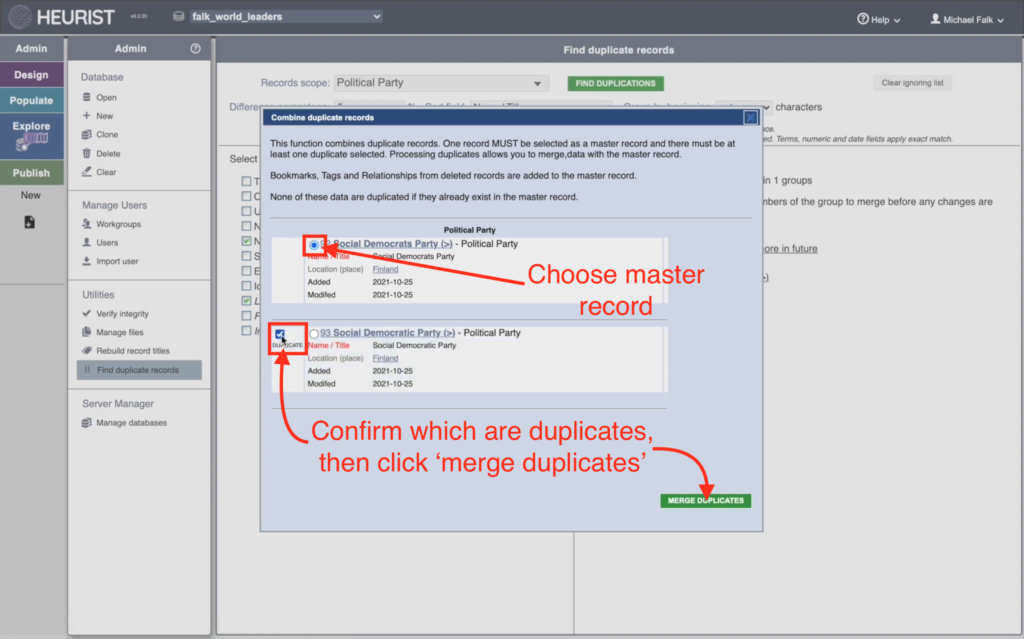The width and height of the screenshot is (1024, 639).
Task: Open Manage files utility
Action: point(120,332)
